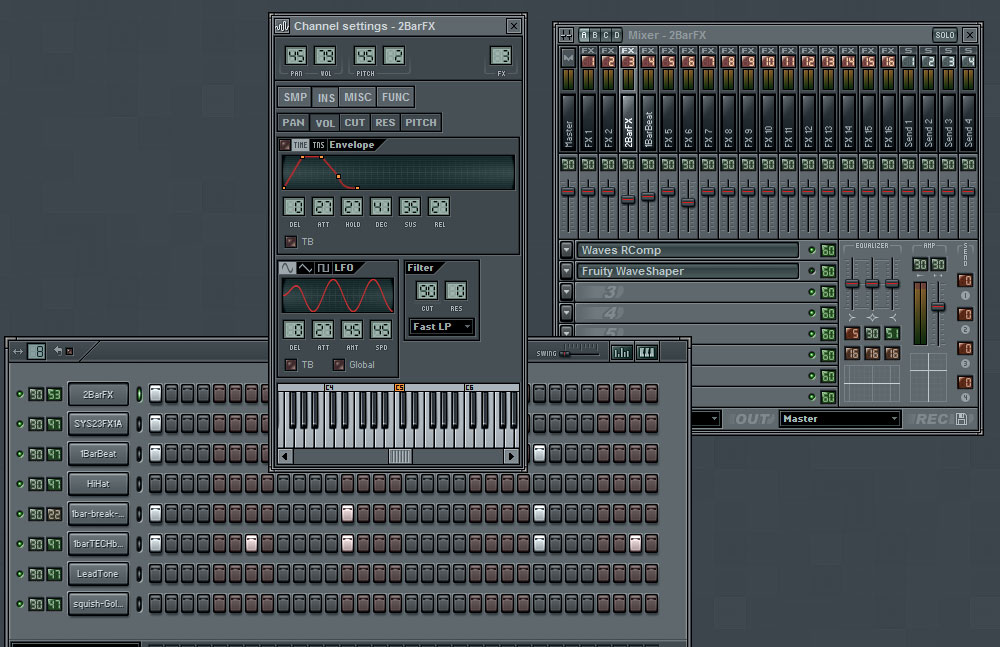Toggle the LFO Global checkbox

pos(339,365)
